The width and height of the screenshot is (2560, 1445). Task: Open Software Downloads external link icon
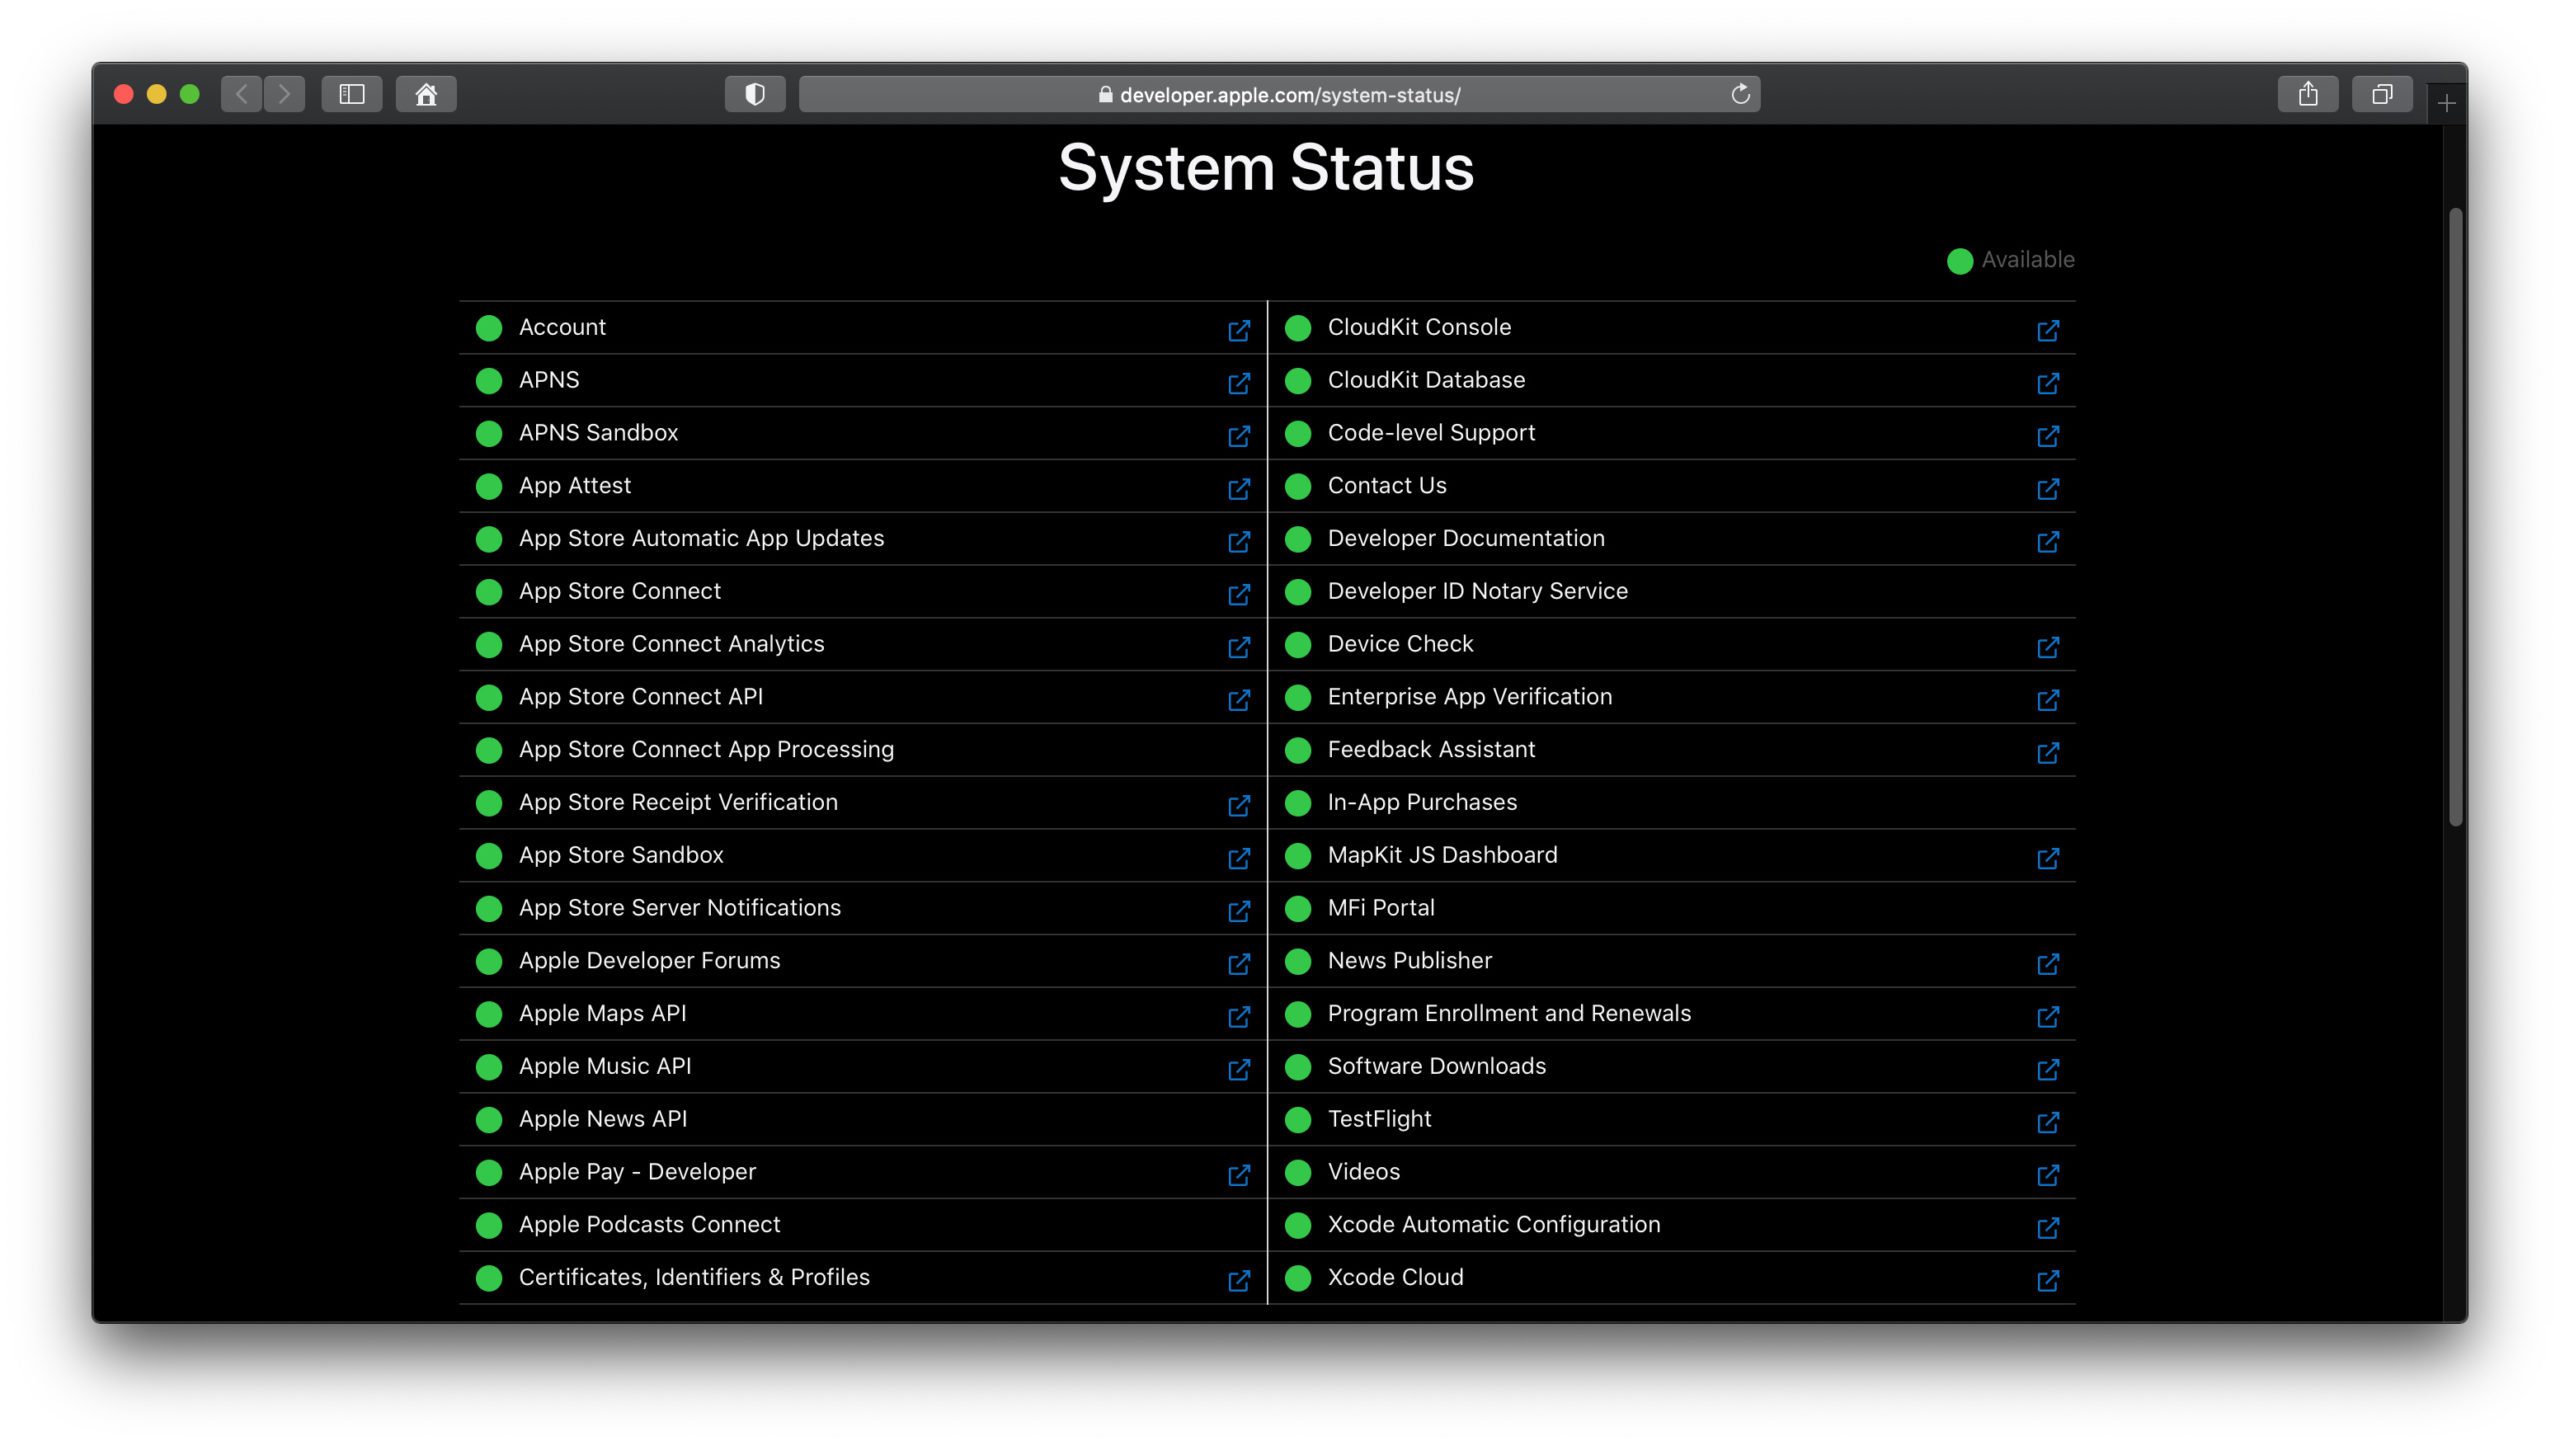click(x=2047, y=1069)
